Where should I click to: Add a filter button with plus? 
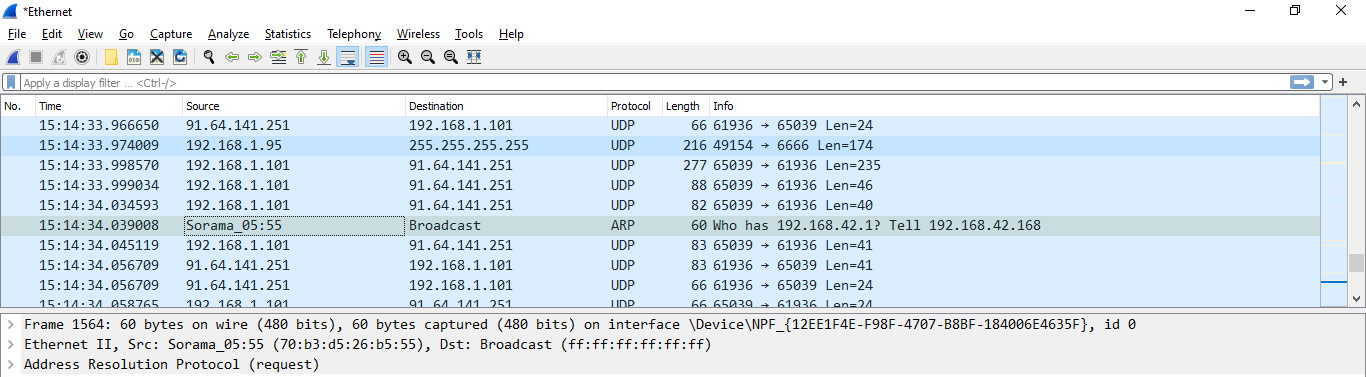tap(1343, 82)
